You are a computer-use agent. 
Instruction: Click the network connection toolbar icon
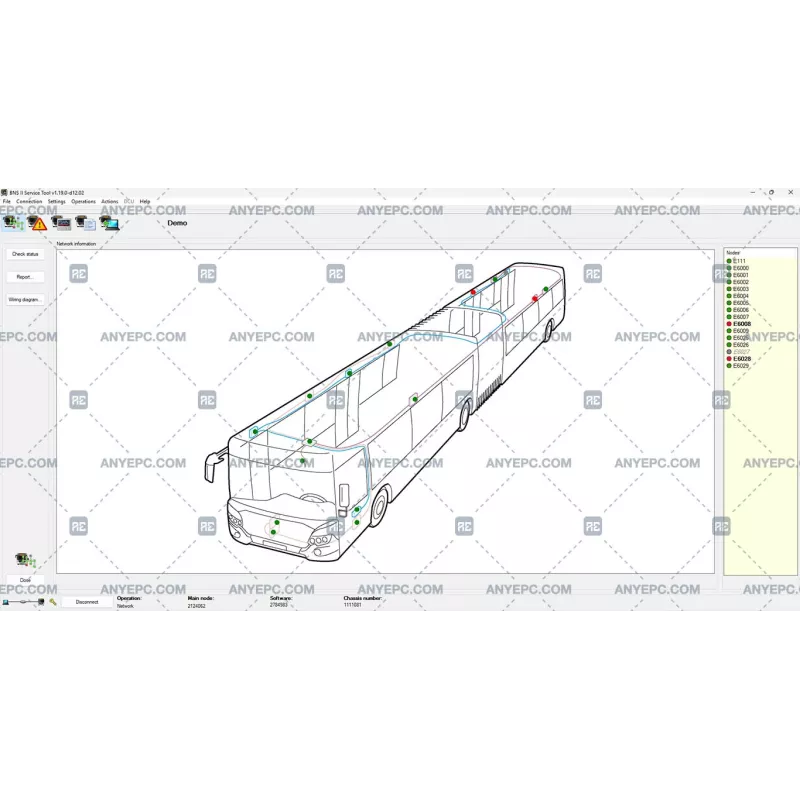(x=12, y=221)
